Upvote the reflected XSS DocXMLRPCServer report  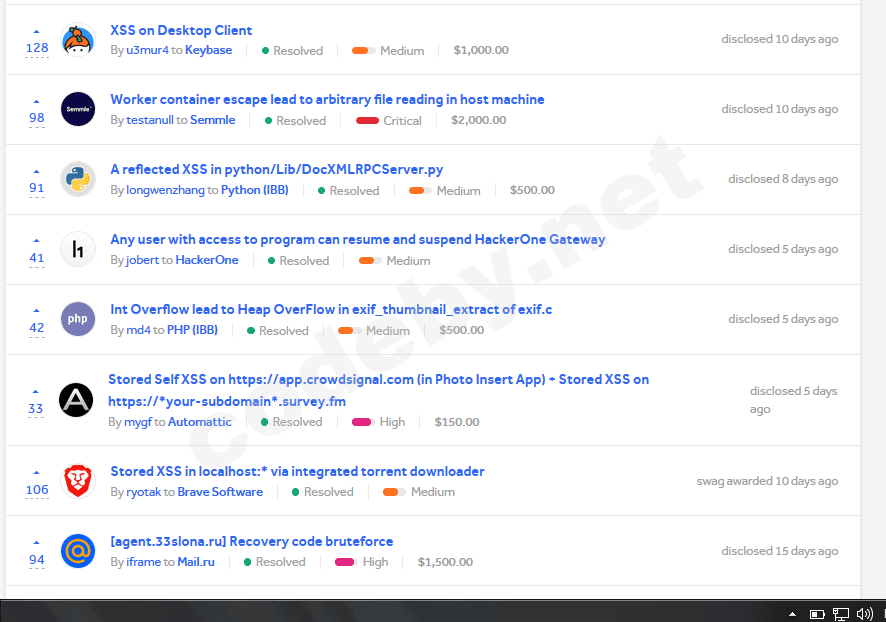[37, 171]
